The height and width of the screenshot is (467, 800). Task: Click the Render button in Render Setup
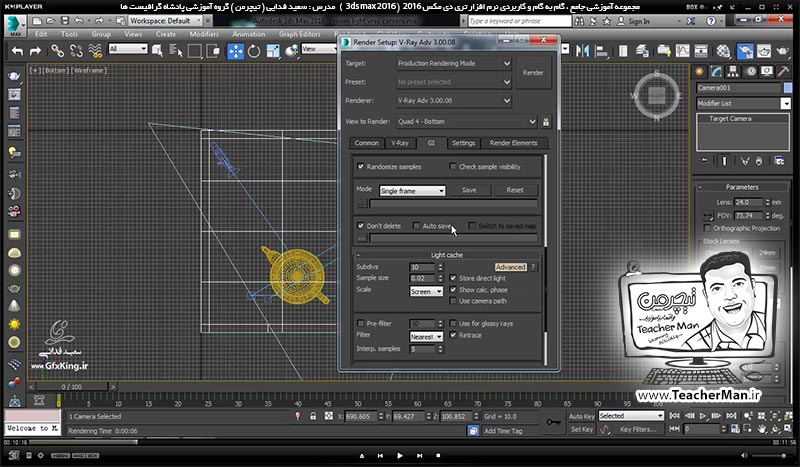533,73
